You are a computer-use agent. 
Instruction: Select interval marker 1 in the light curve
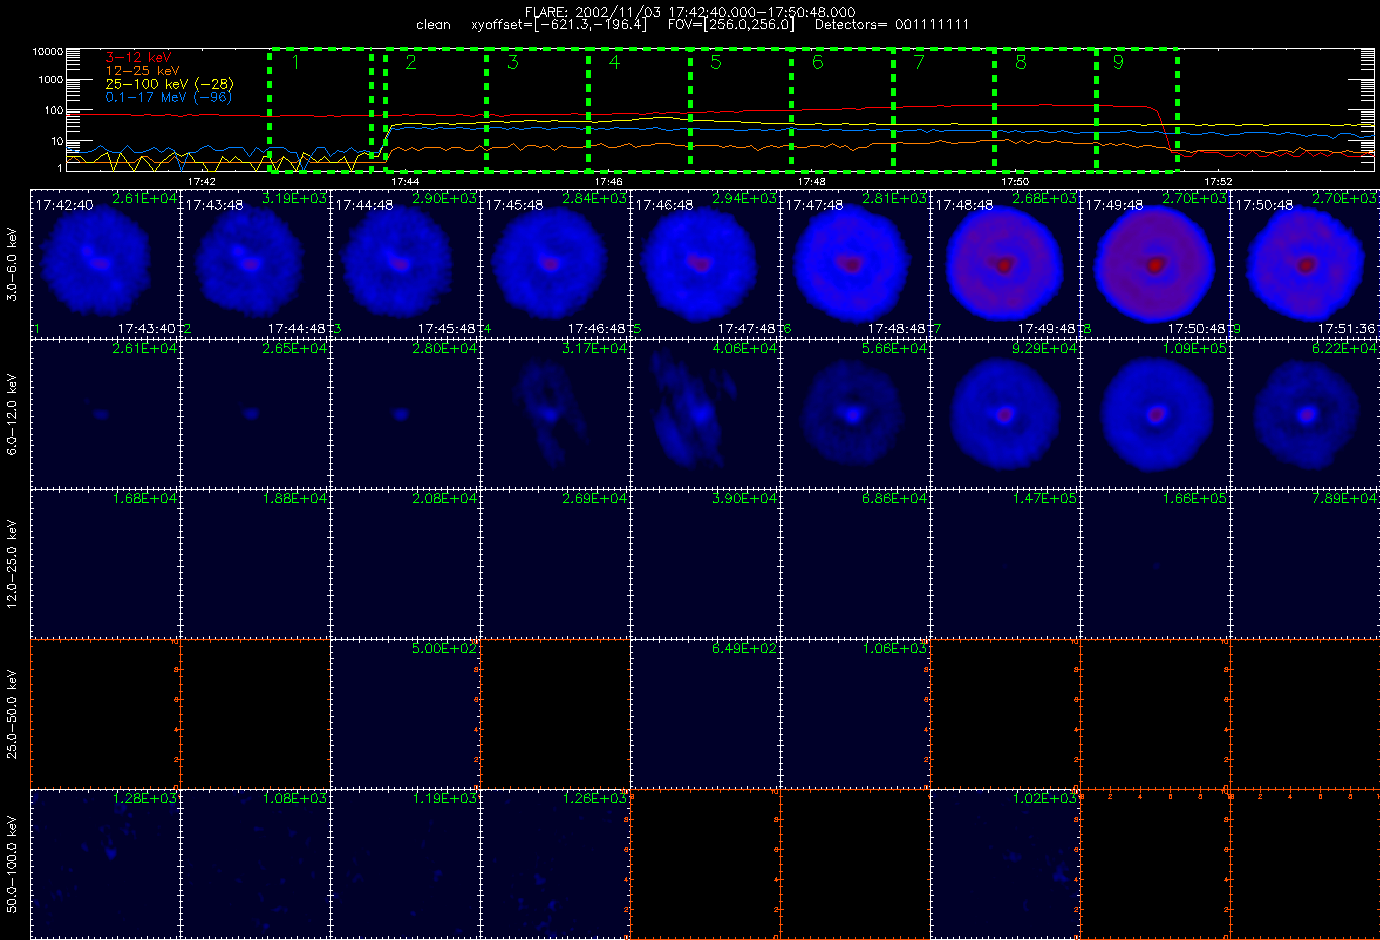[296, 62]
